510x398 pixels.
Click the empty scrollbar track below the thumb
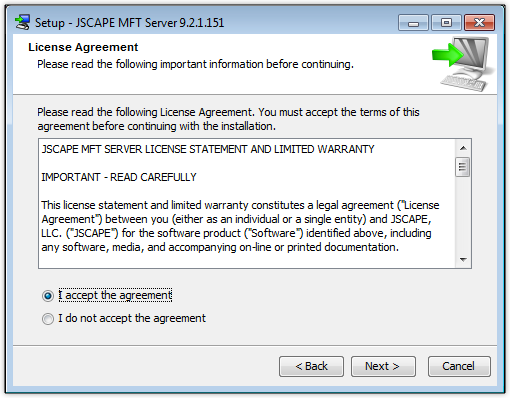click(463, 214)
